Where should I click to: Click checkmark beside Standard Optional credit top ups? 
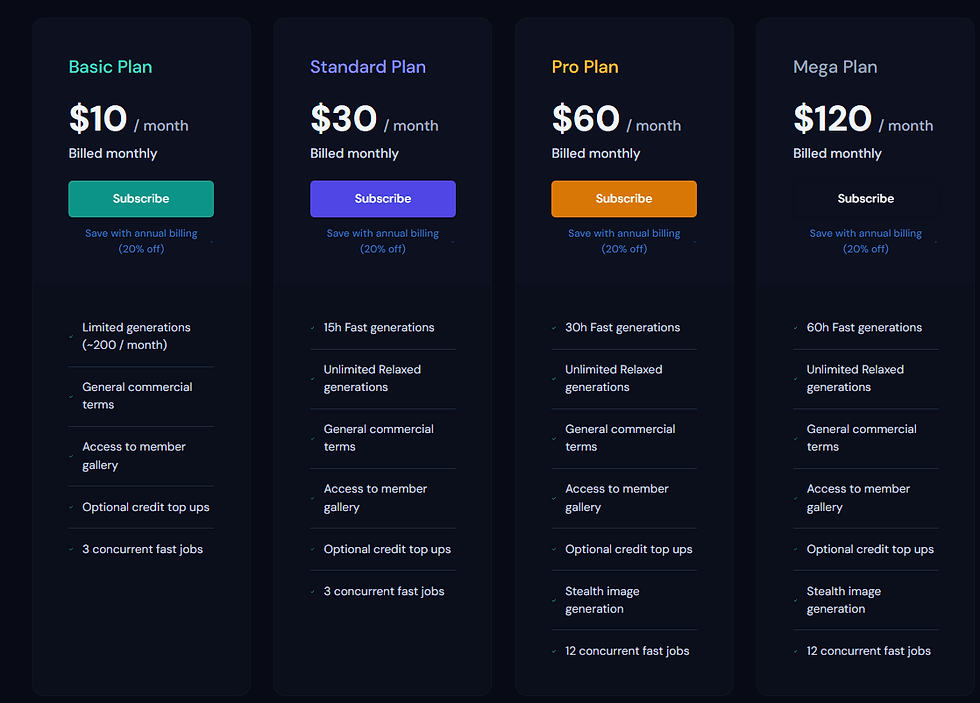point(312,549)
